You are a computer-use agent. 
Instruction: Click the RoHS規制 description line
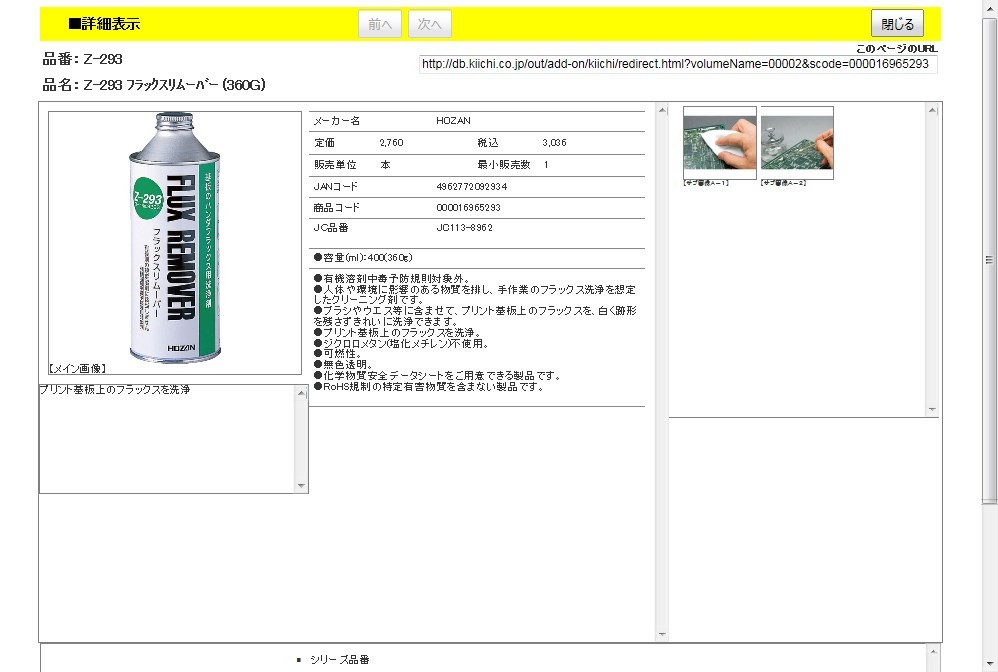pos(428,387)
